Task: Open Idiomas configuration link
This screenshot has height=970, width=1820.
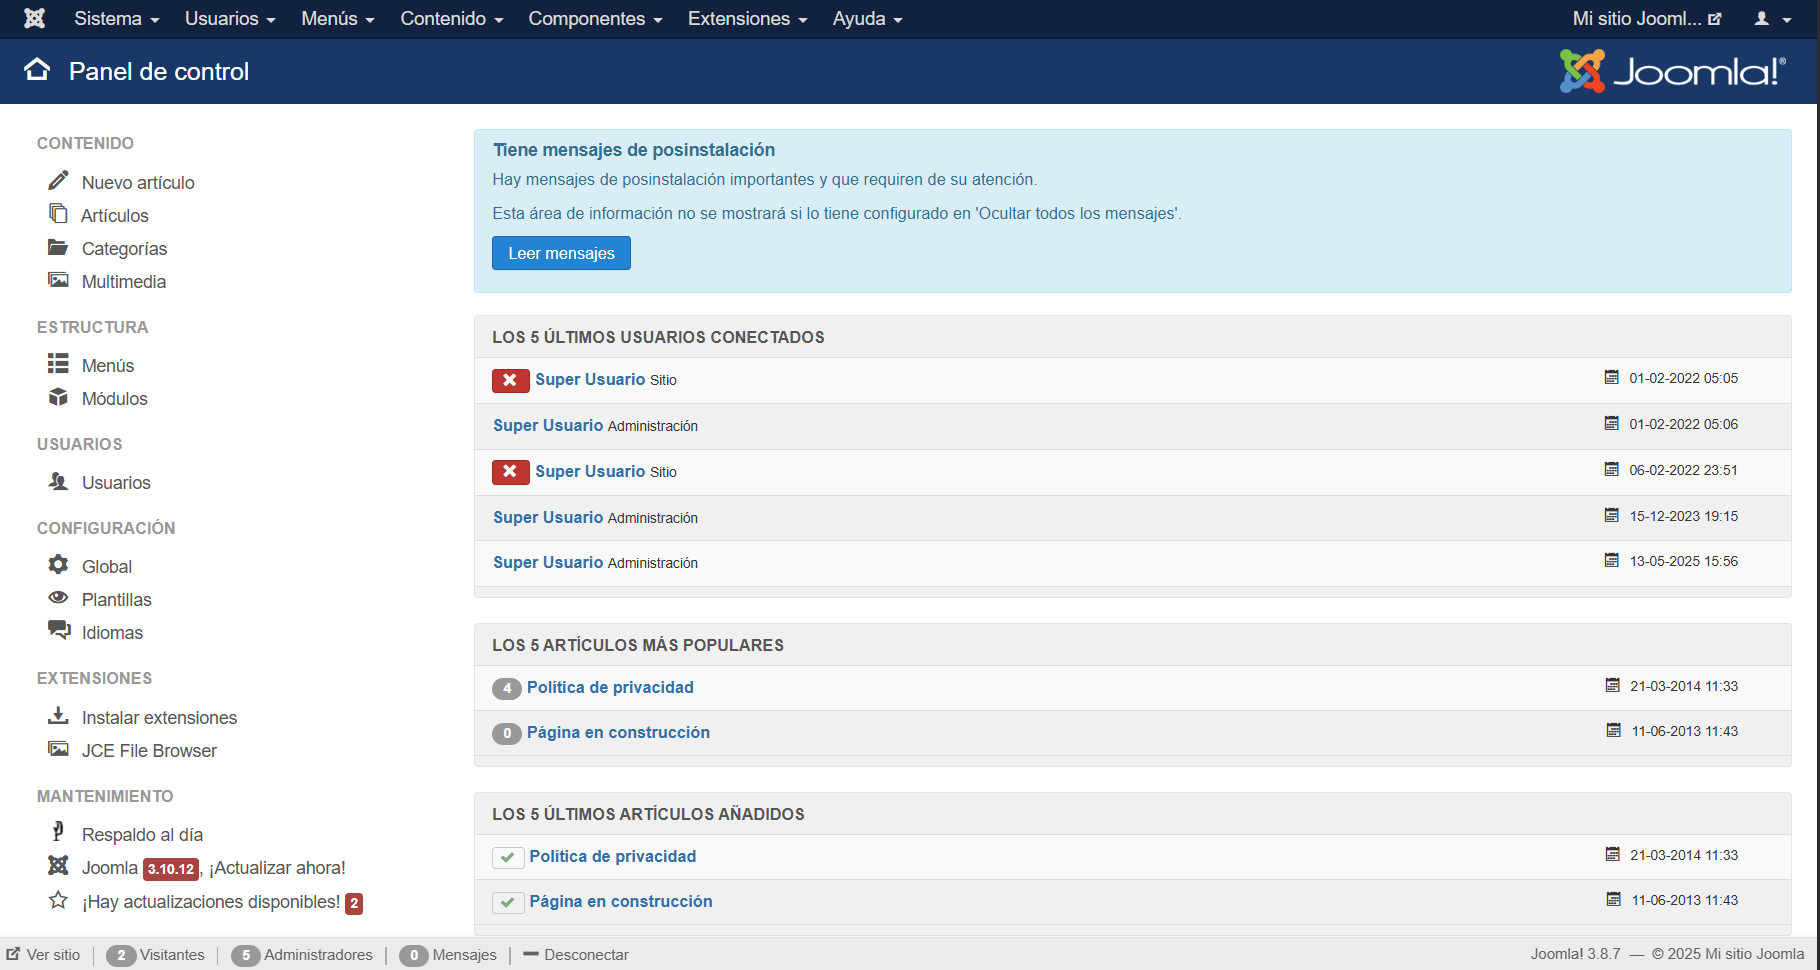Action: point(112,632)
